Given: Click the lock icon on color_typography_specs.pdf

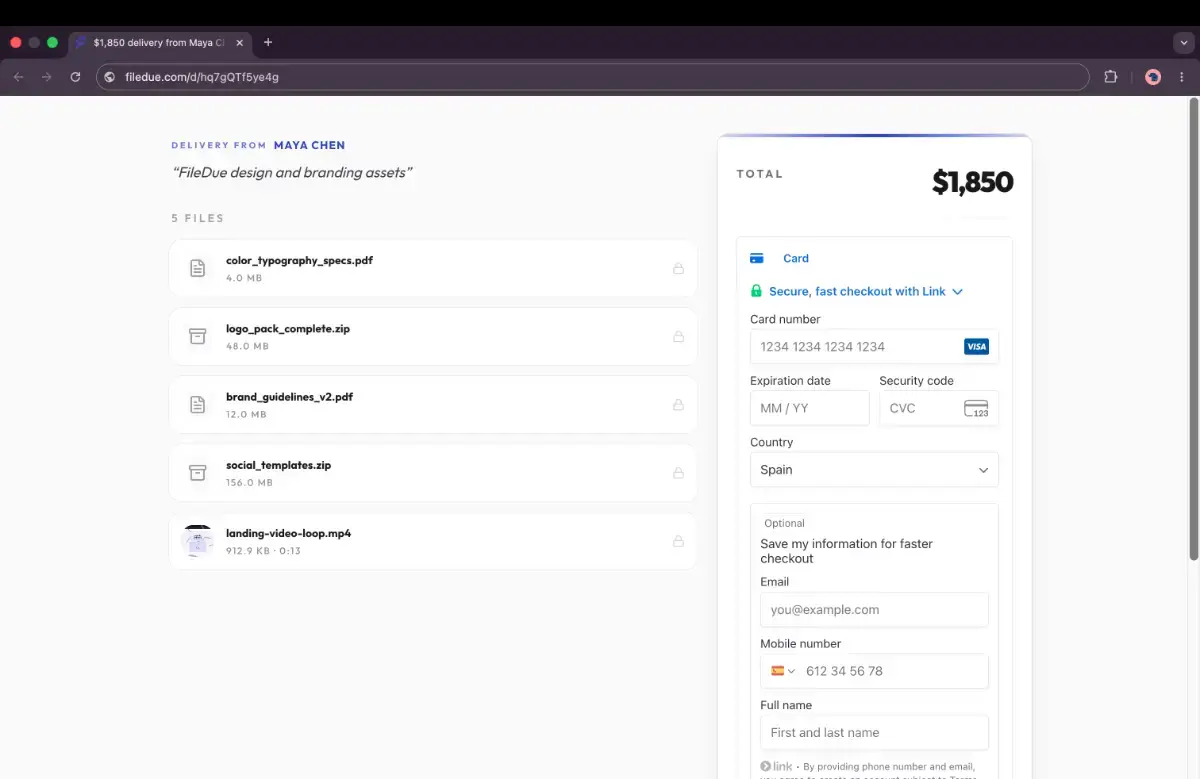Looking at the screenshot, I should click(678, 268).
